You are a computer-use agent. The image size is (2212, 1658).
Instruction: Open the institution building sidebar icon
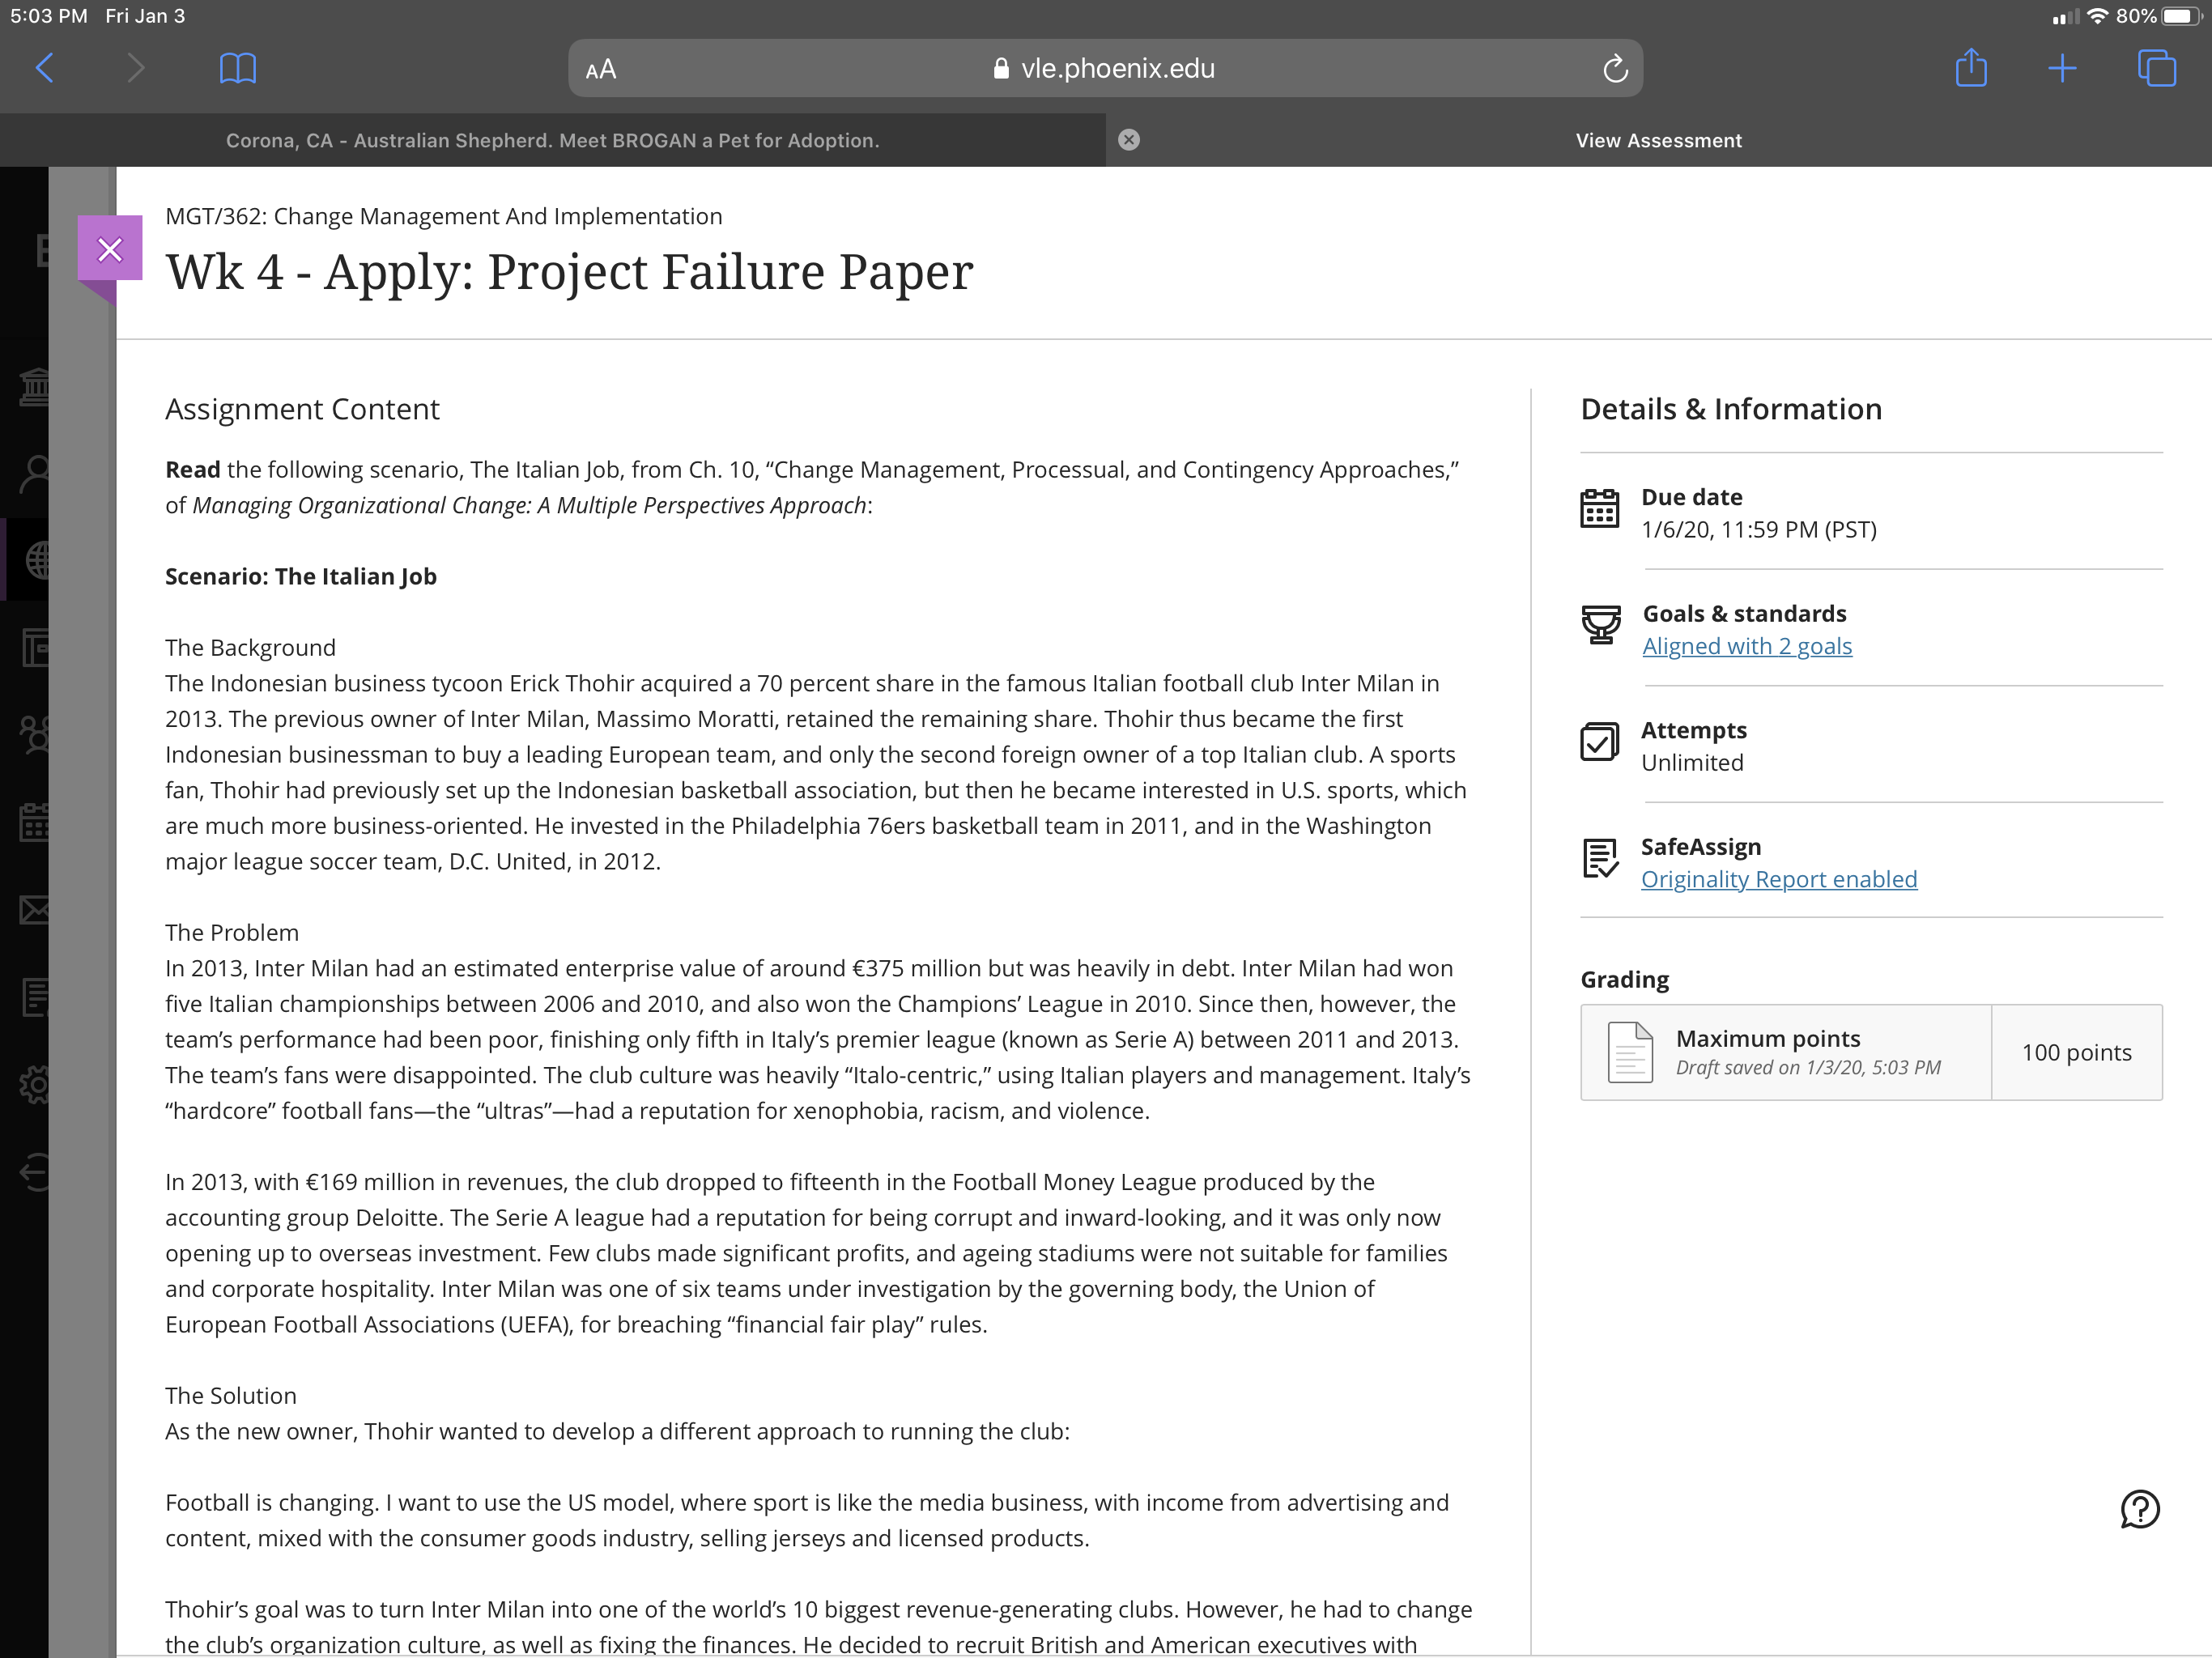(35, 387)
